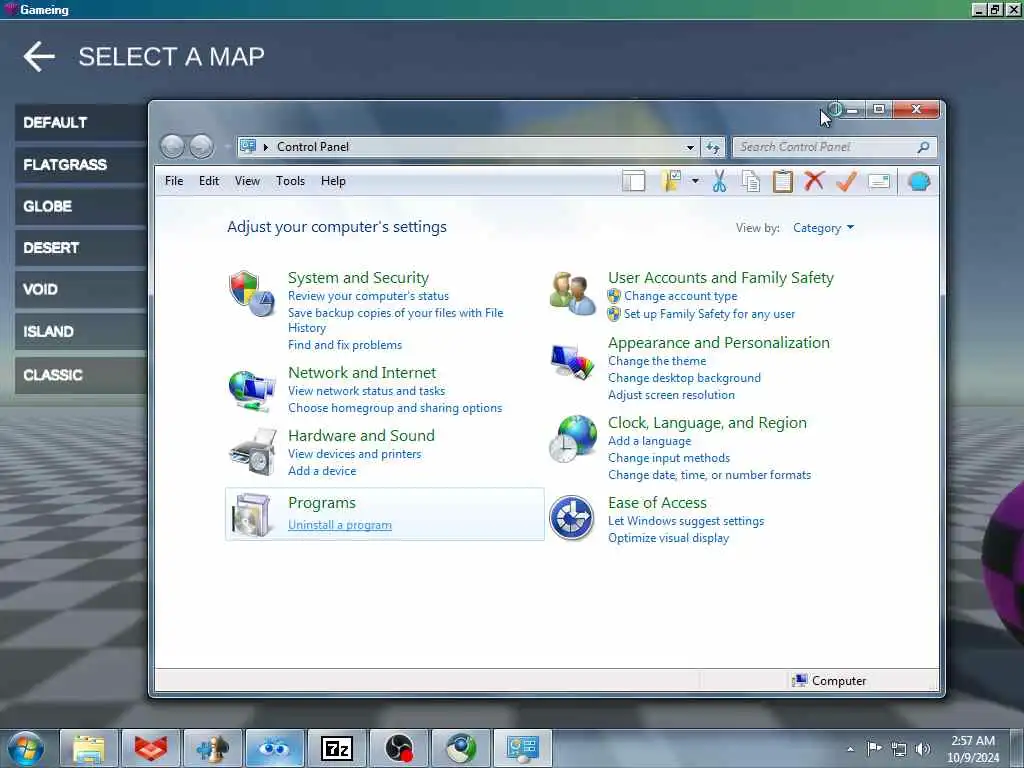Screen dimensions: 1024x768
Task: Click the Cut scissors toolbar icon
Action: [719, 181]
